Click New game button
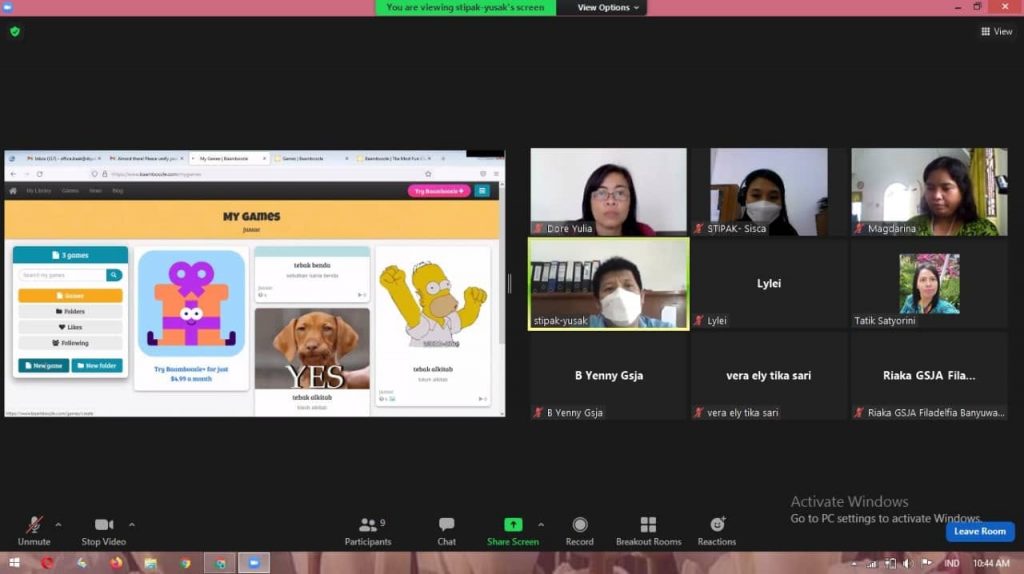 point(44,366)
